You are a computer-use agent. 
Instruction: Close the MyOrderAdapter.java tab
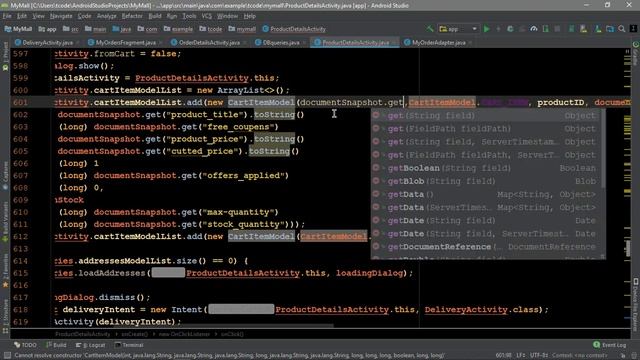click(x=470, y=42)
